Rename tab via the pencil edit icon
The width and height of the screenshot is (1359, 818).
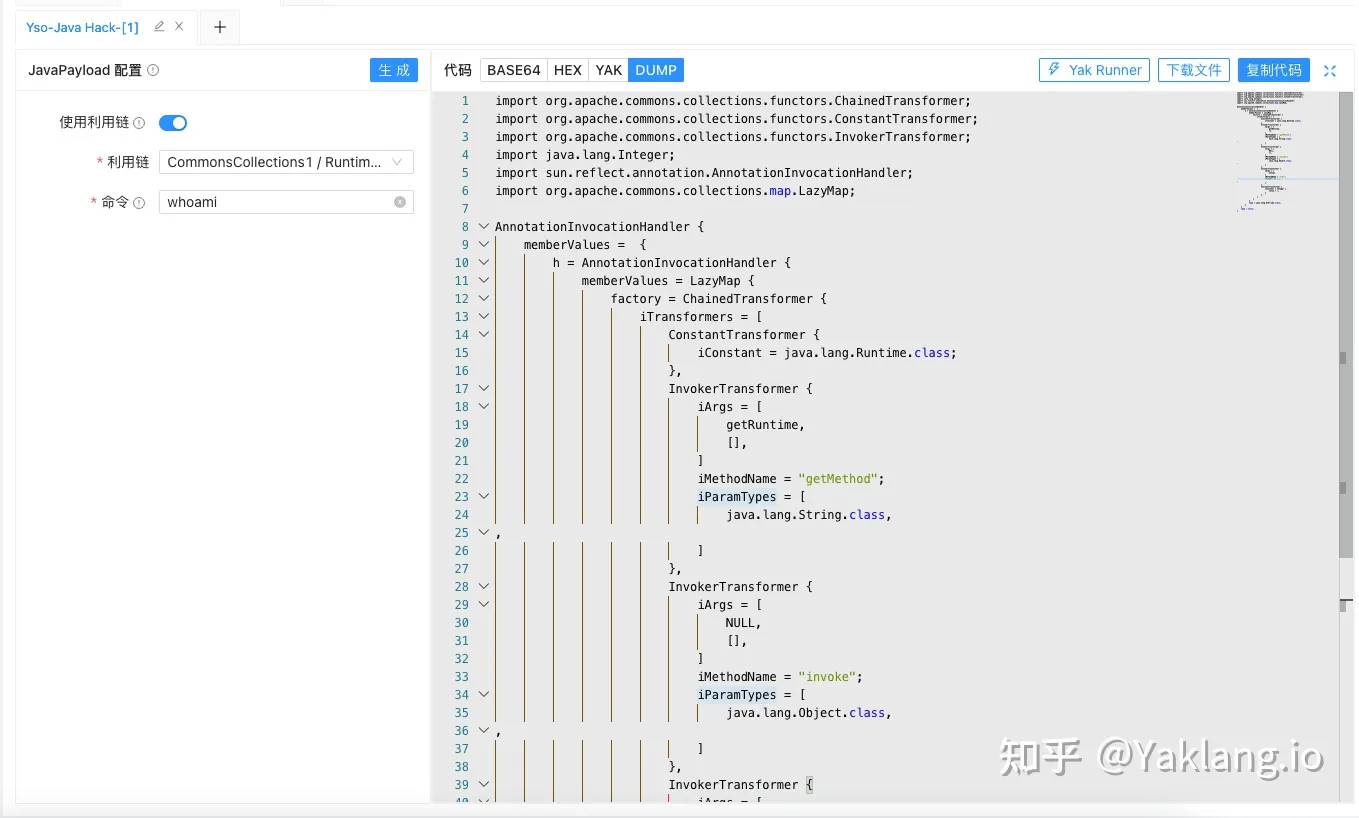(159, 27)
